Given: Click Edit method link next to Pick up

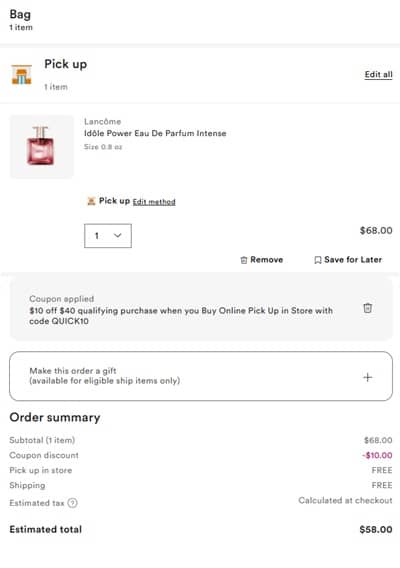Looking at the screenshot, I should pyautogui.click(x=154, y=202).
